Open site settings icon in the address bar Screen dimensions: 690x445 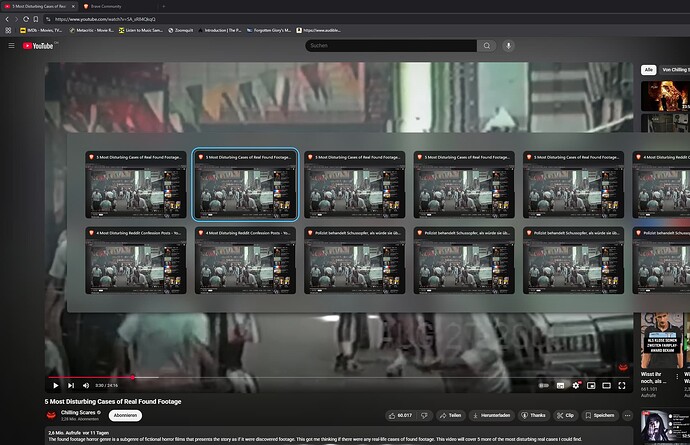[x=48, y=19]
